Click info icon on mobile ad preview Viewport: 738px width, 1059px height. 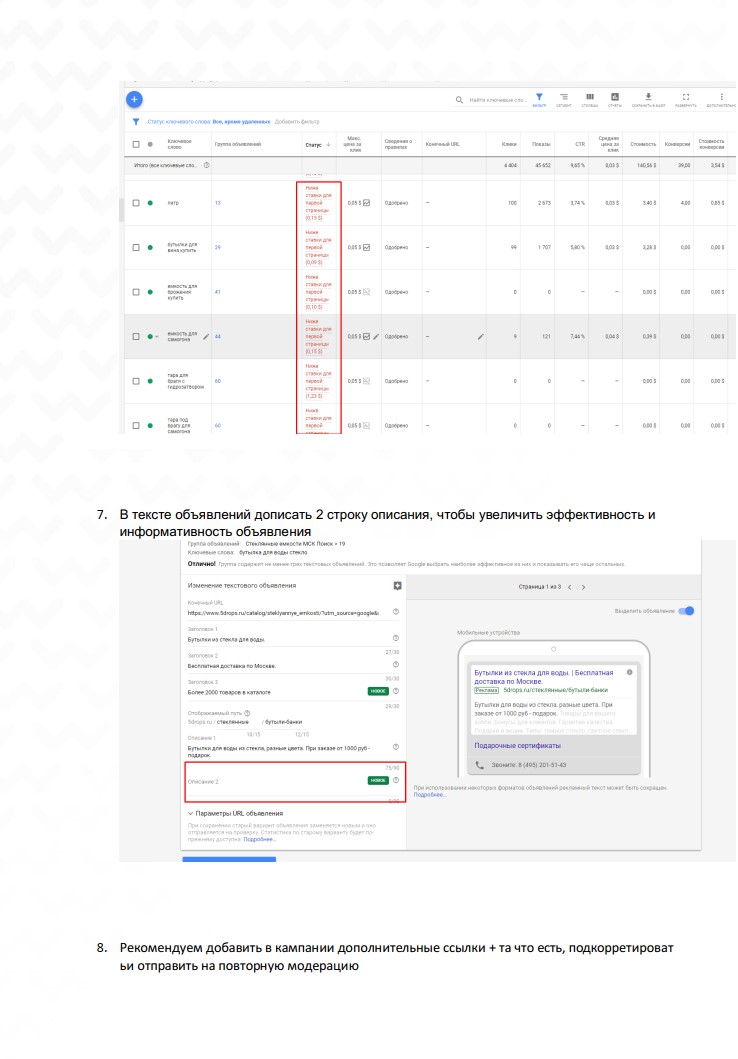(x=629, y=672)
